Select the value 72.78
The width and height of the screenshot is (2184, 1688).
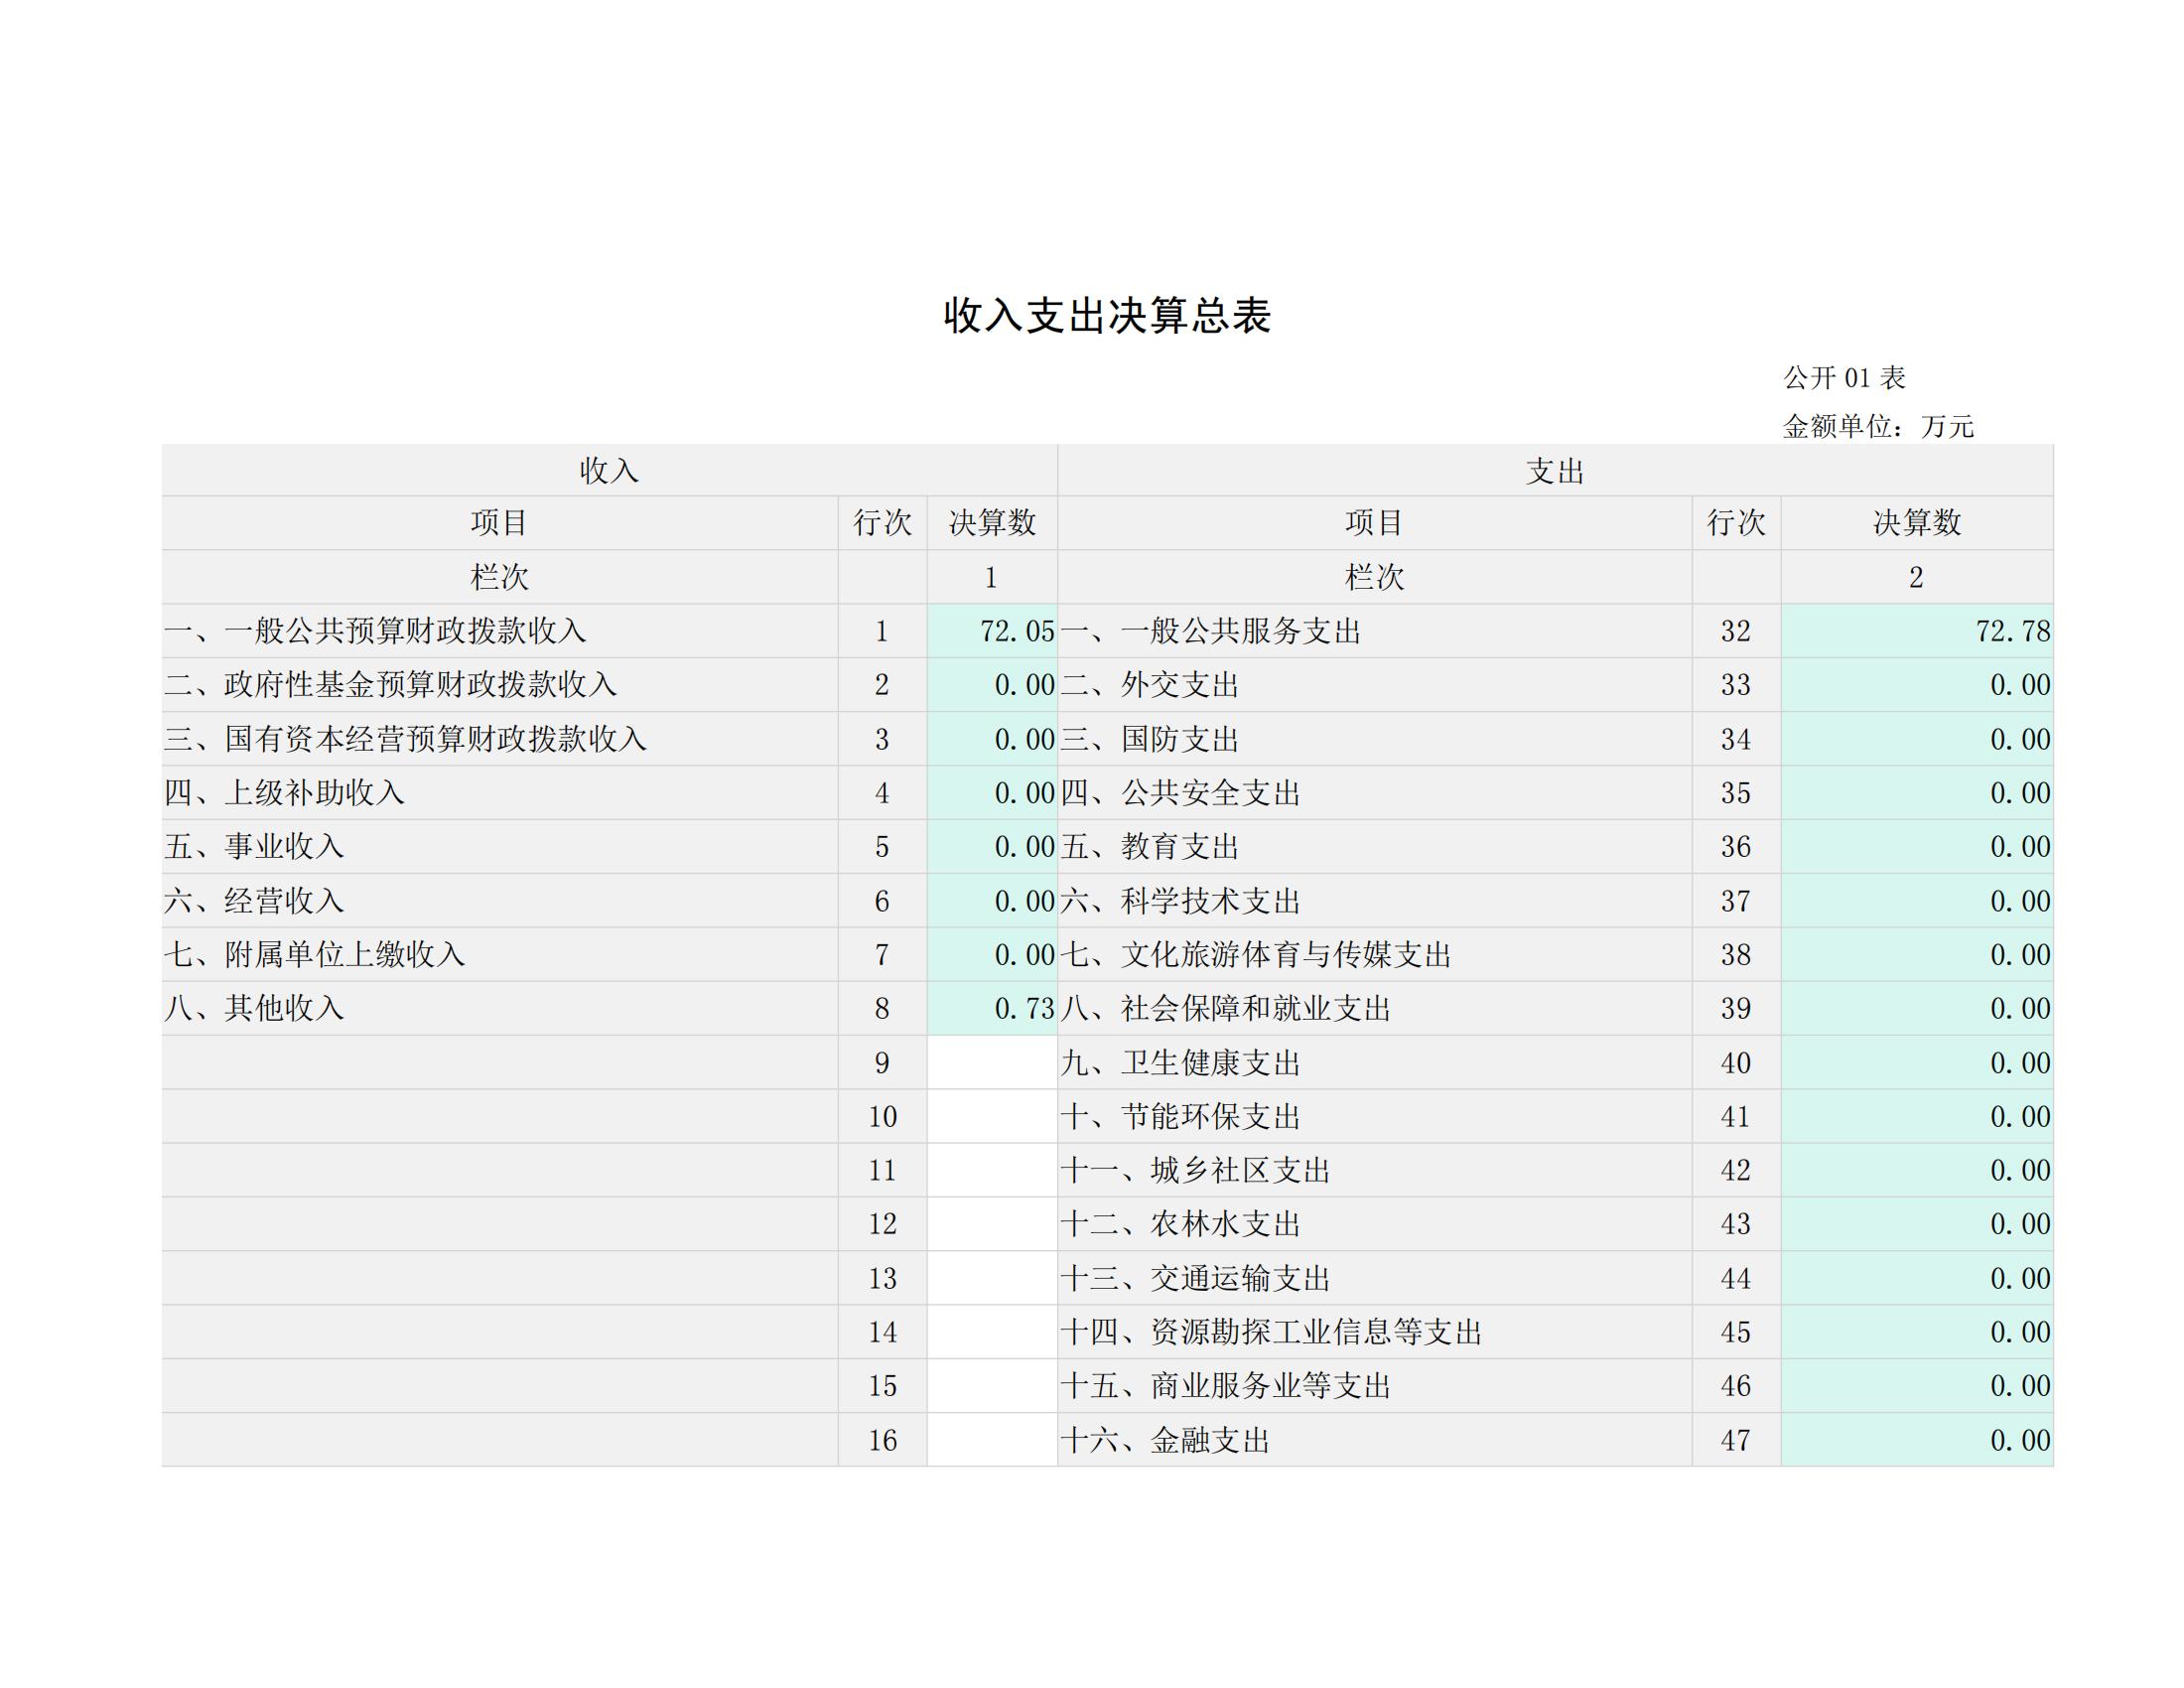point(2013,631)
